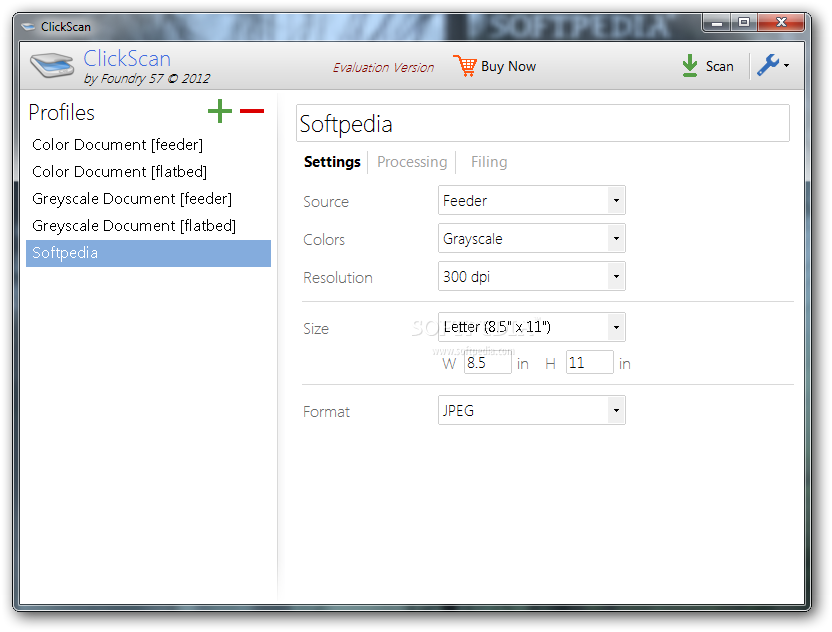
Task: Click the Evaluation Version text
Action: pyautogui.click(x=383, y=67)
